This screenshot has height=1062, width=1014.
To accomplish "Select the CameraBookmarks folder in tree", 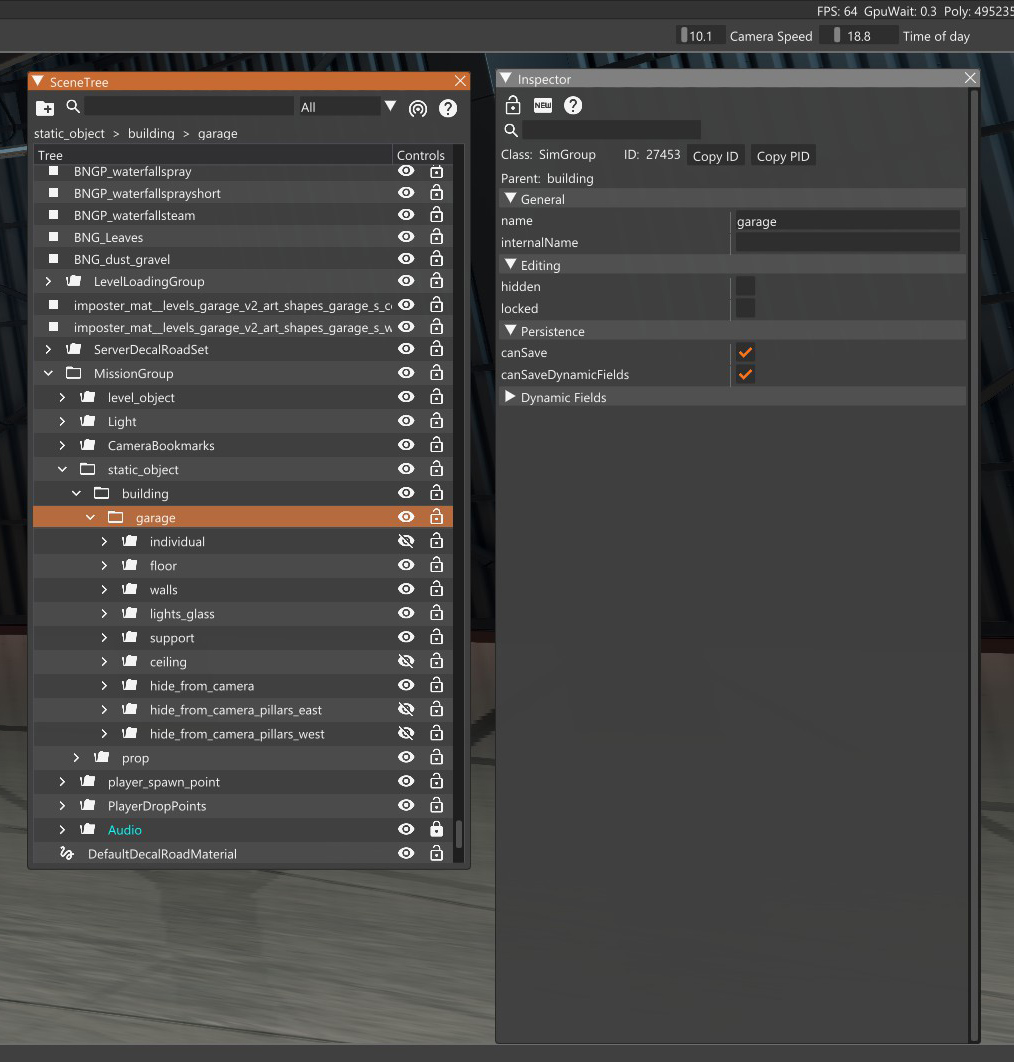I will pos(161,446).
